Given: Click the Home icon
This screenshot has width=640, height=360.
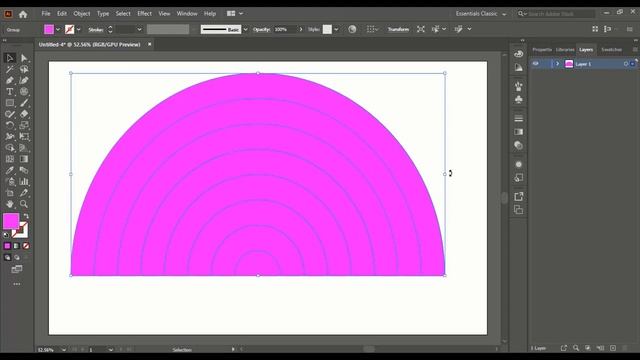Looking at the screenshot, I should click(x=23, y=14).
